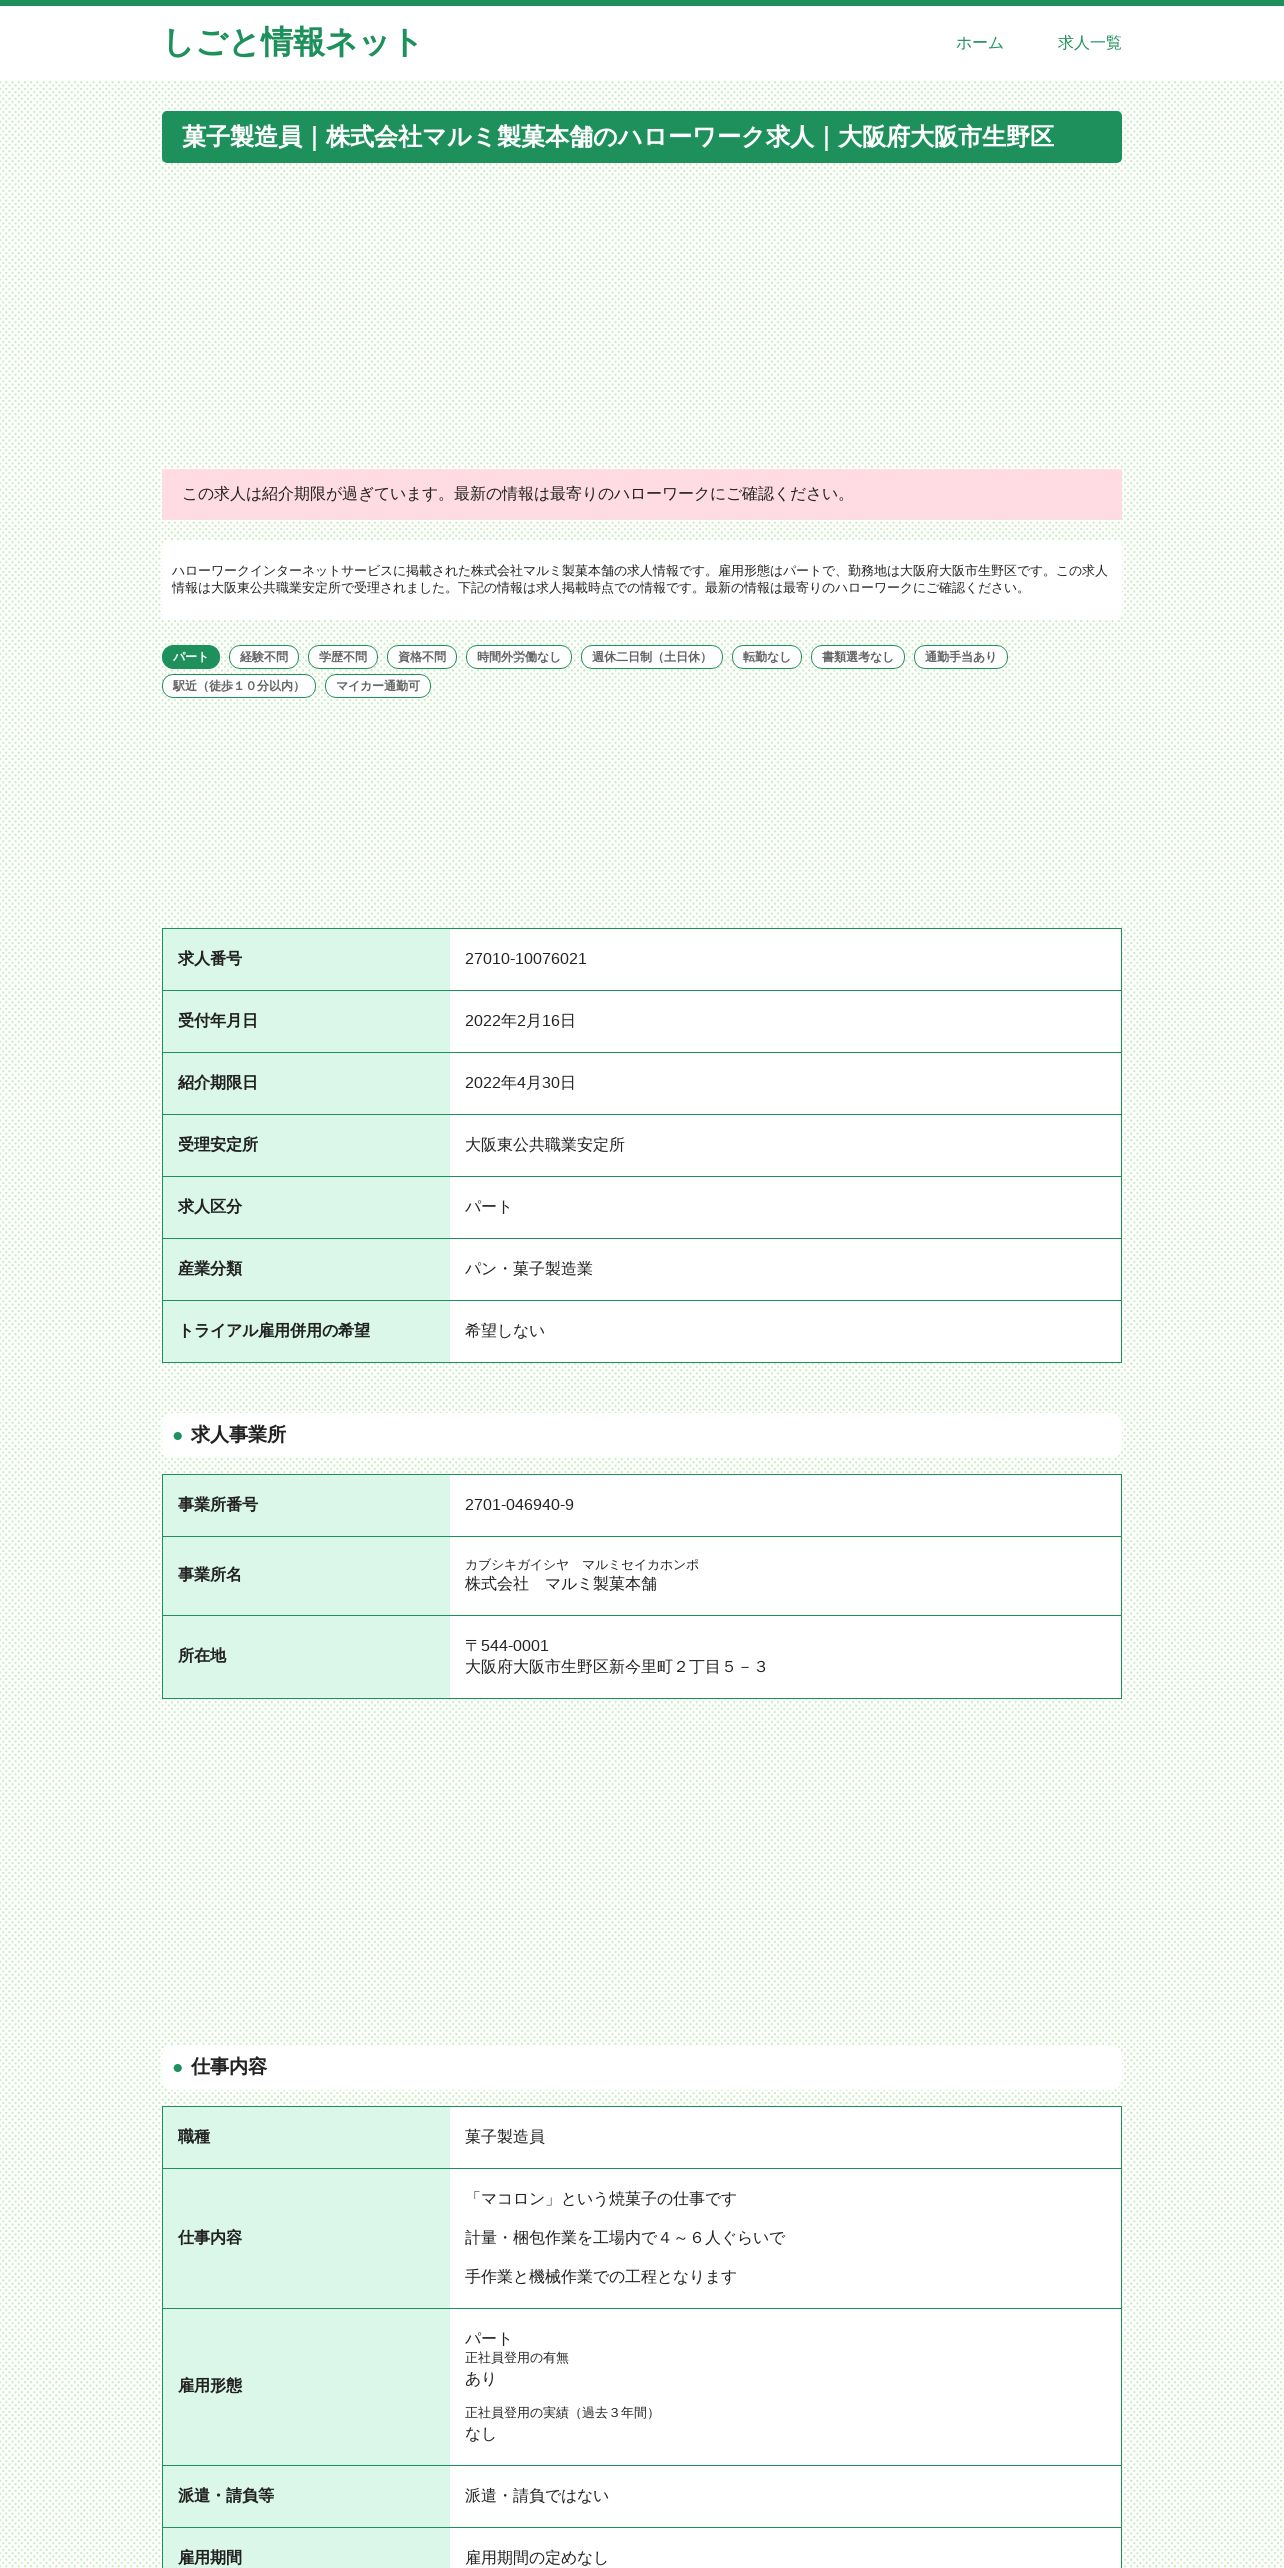Select the 計量・梱包作業 description line
This screenshot has height=2568, width=1284.
click(625, 2238)
